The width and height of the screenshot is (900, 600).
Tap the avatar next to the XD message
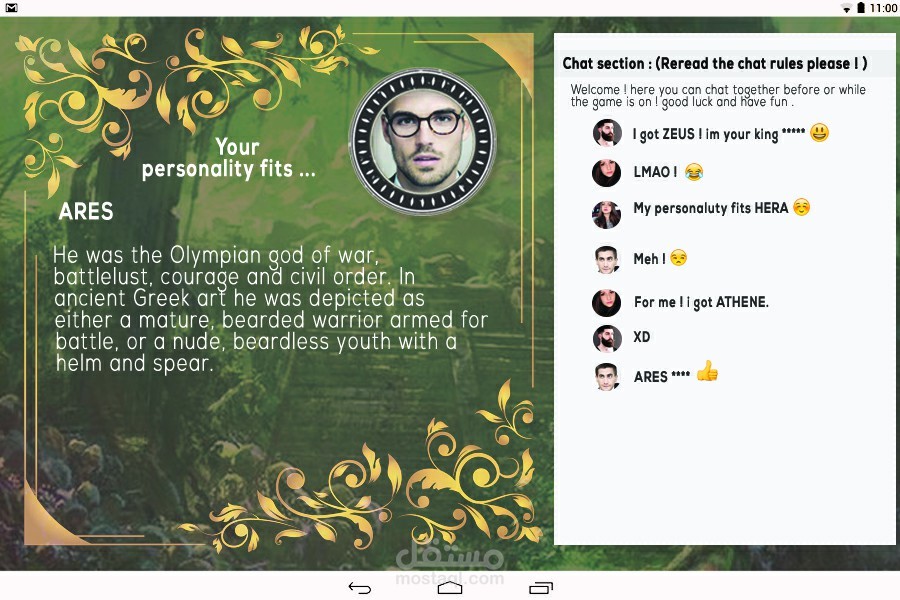607,339
